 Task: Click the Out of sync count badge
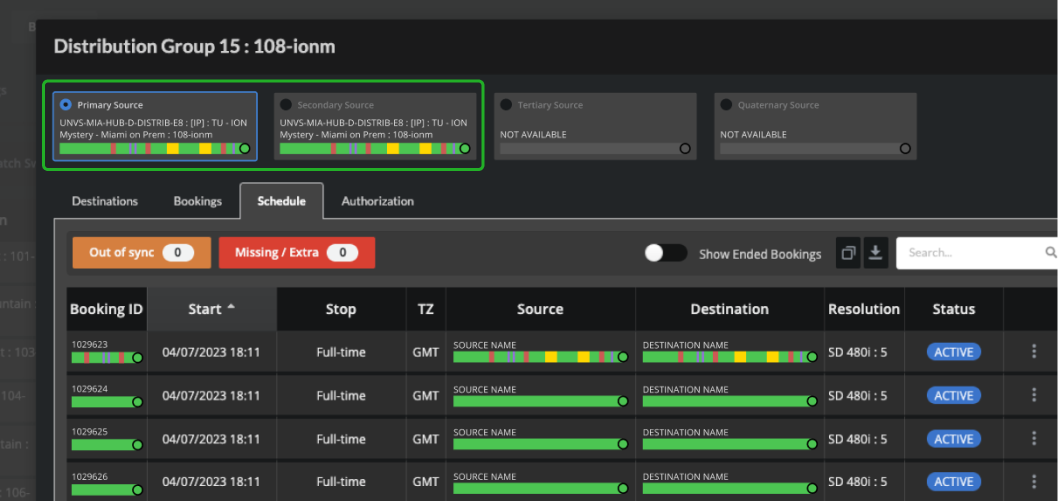click(178, 253)
